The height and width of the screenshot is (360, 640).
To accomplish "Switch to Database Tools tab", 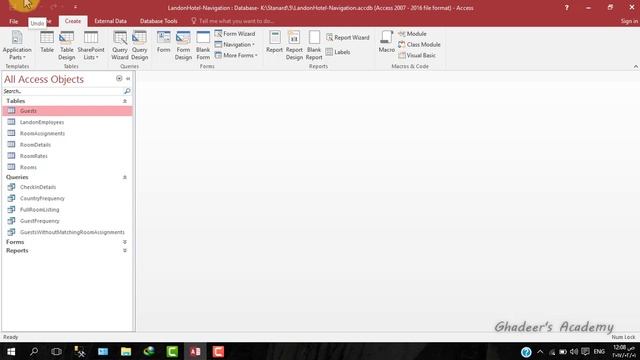I will (158, 21).
